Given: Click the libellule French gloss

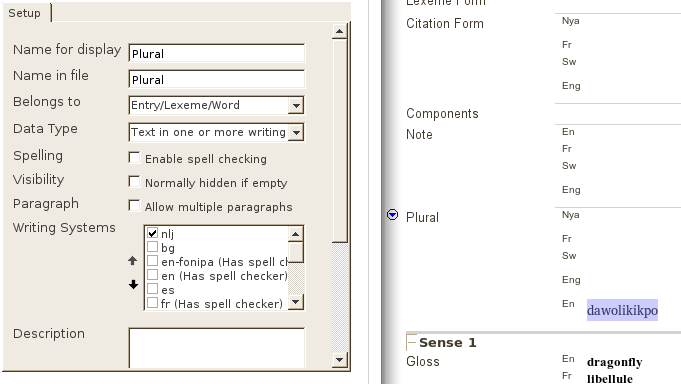Looking at the screenshot, I should tap(609, 378).
